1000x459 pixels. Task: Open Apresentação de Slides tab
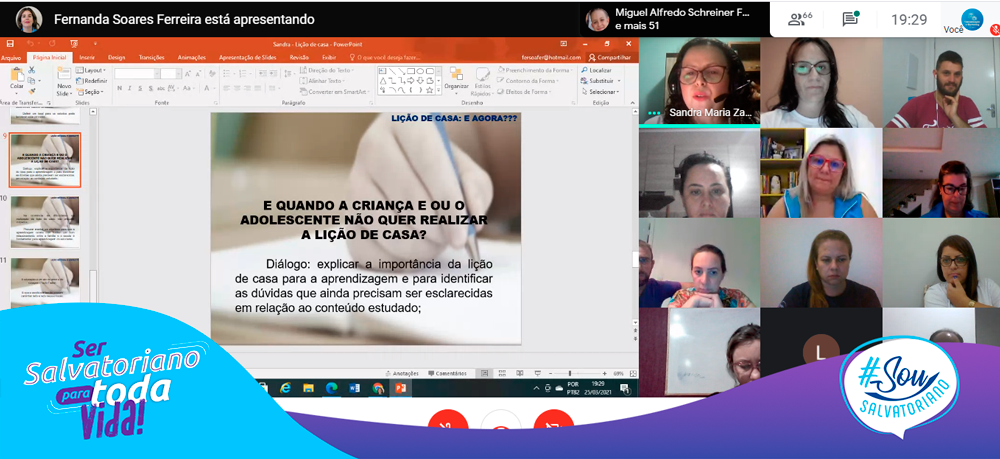[246, 57]
